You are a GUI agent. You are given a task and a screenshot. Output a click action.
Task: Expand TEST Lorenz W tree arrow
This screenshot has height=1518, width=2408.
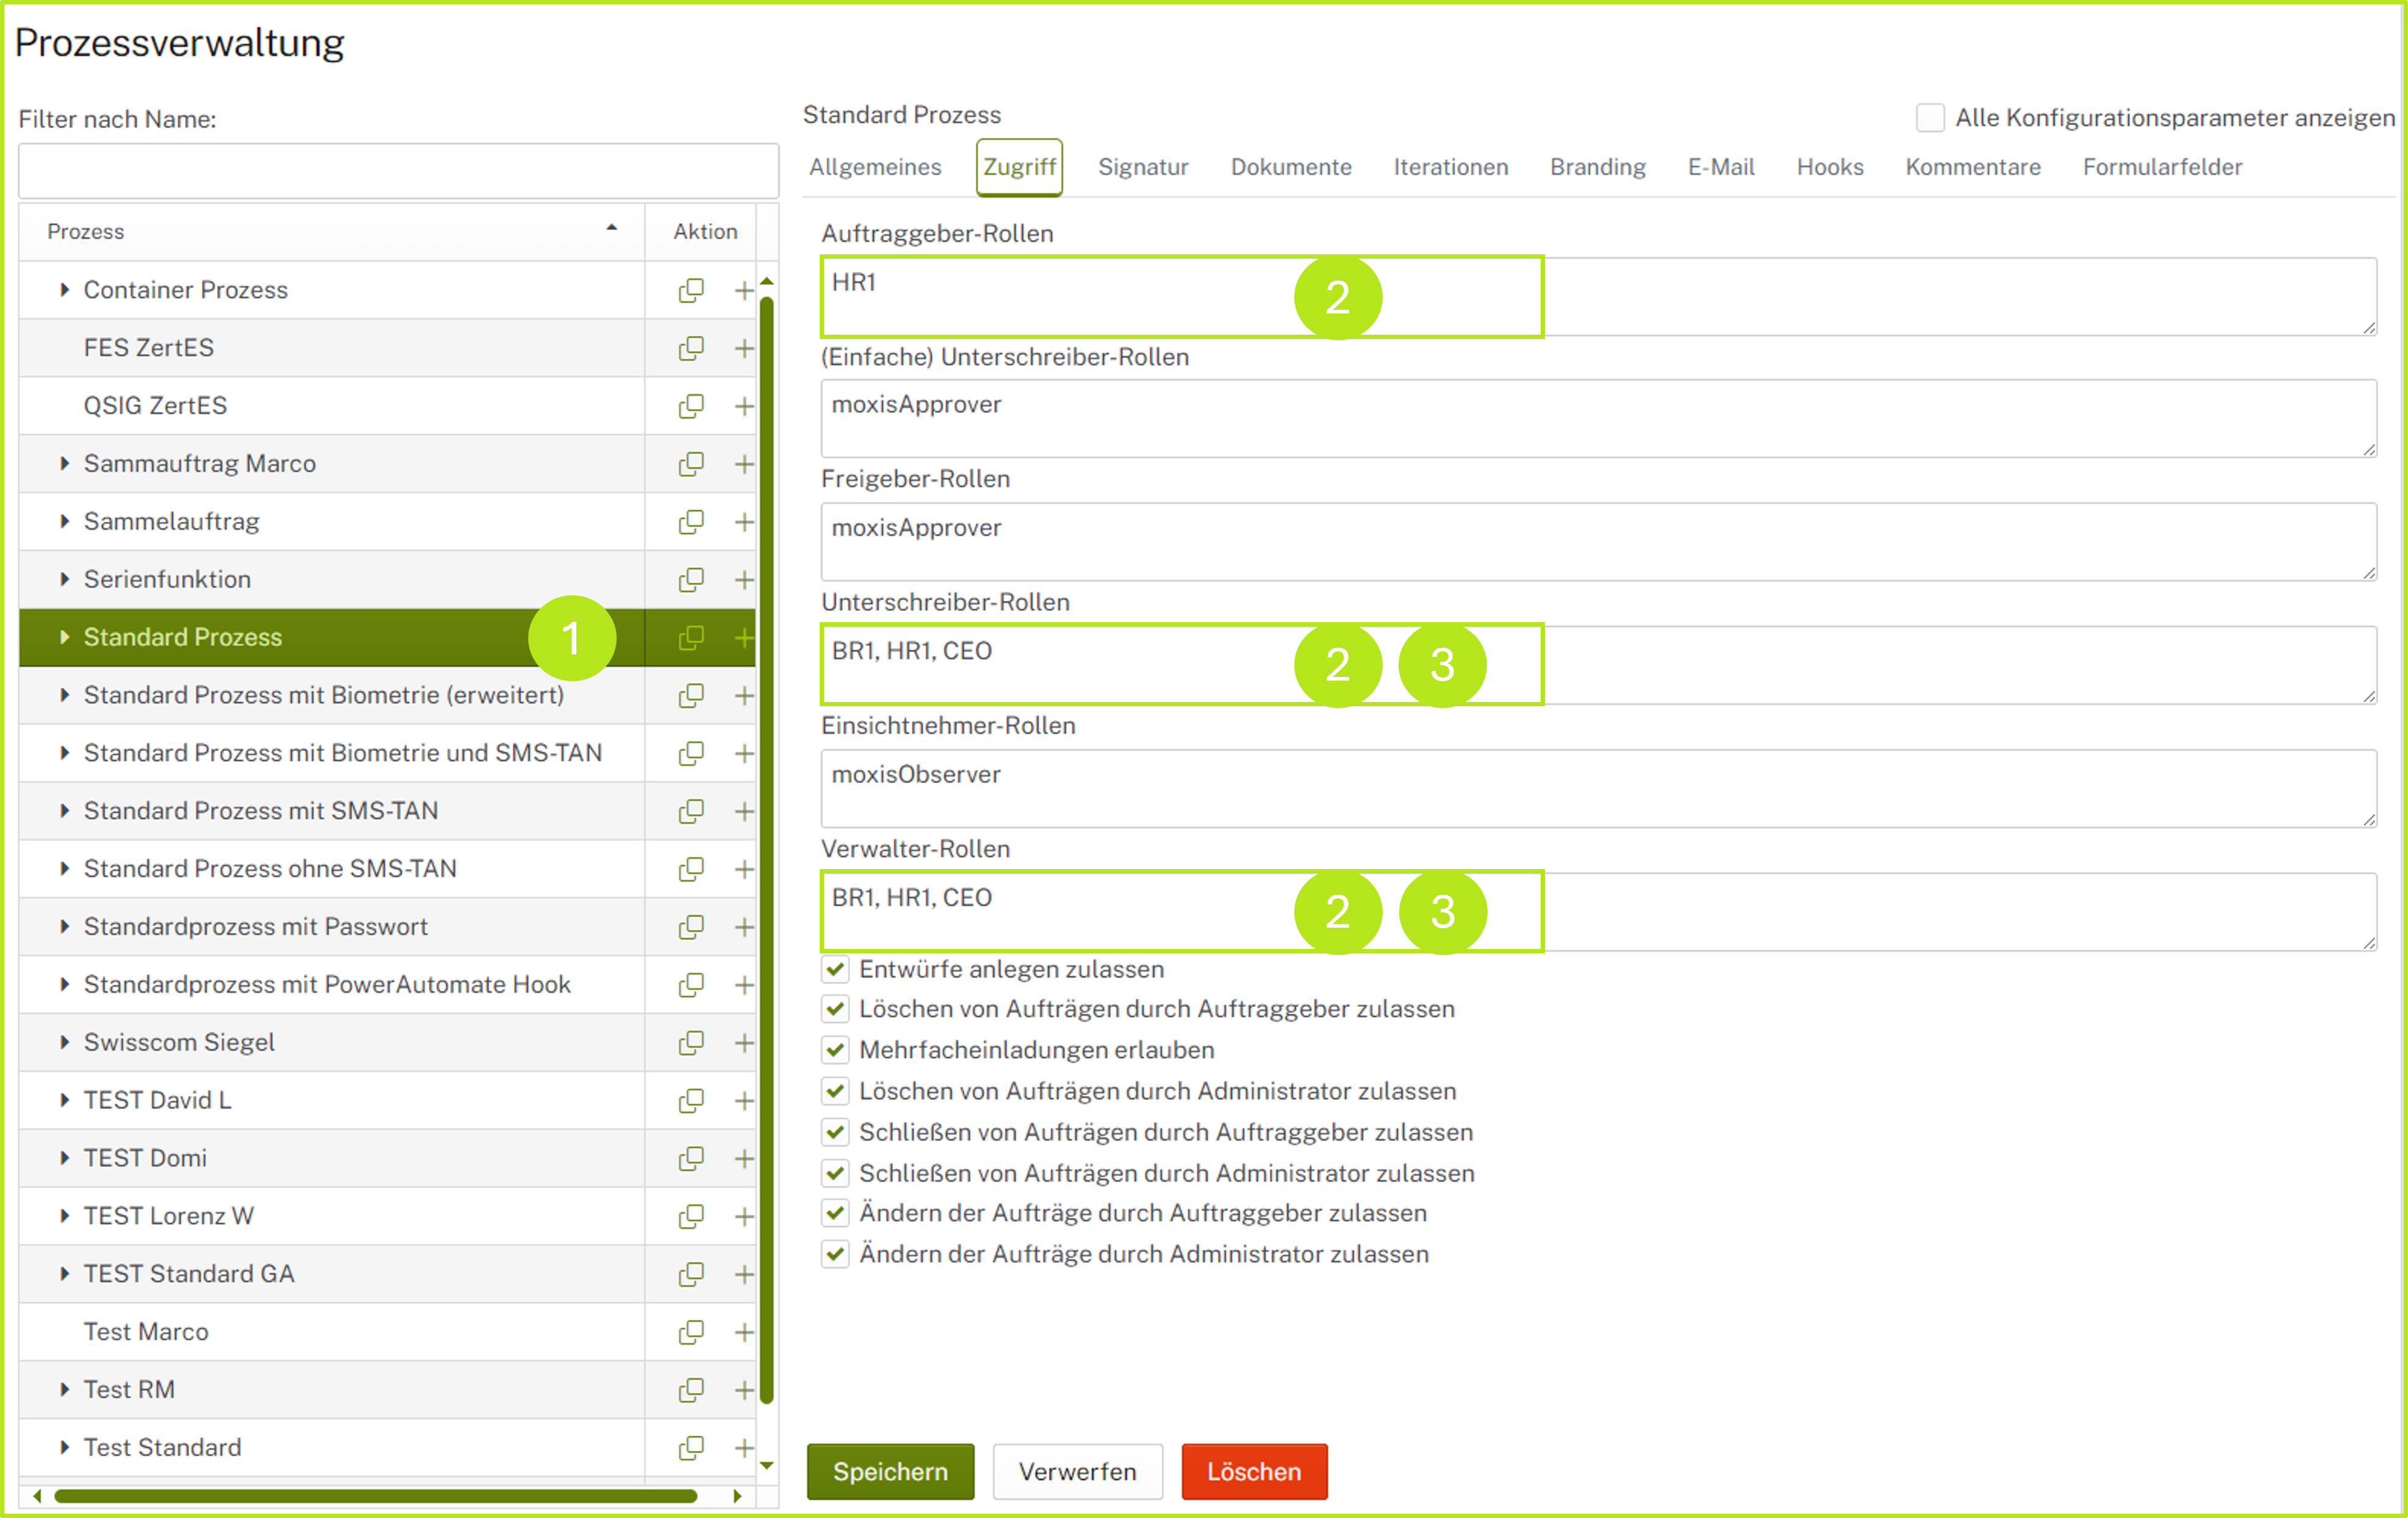(x=64, y=1216)
